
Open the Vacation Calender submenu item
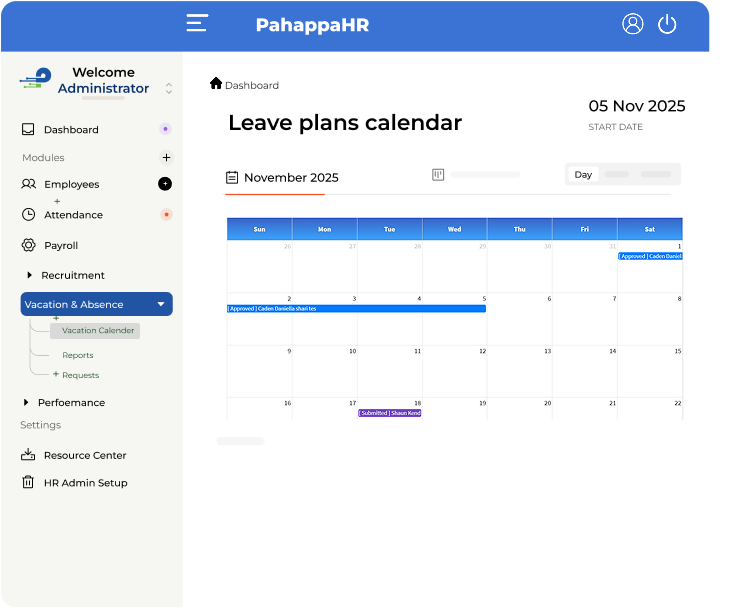97,330
